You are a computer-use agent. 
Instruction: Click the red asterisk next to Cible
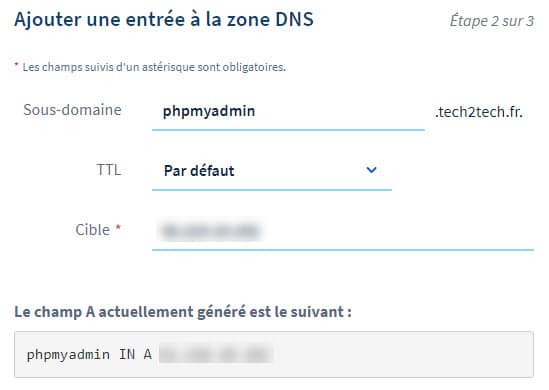tap(118, 228)
